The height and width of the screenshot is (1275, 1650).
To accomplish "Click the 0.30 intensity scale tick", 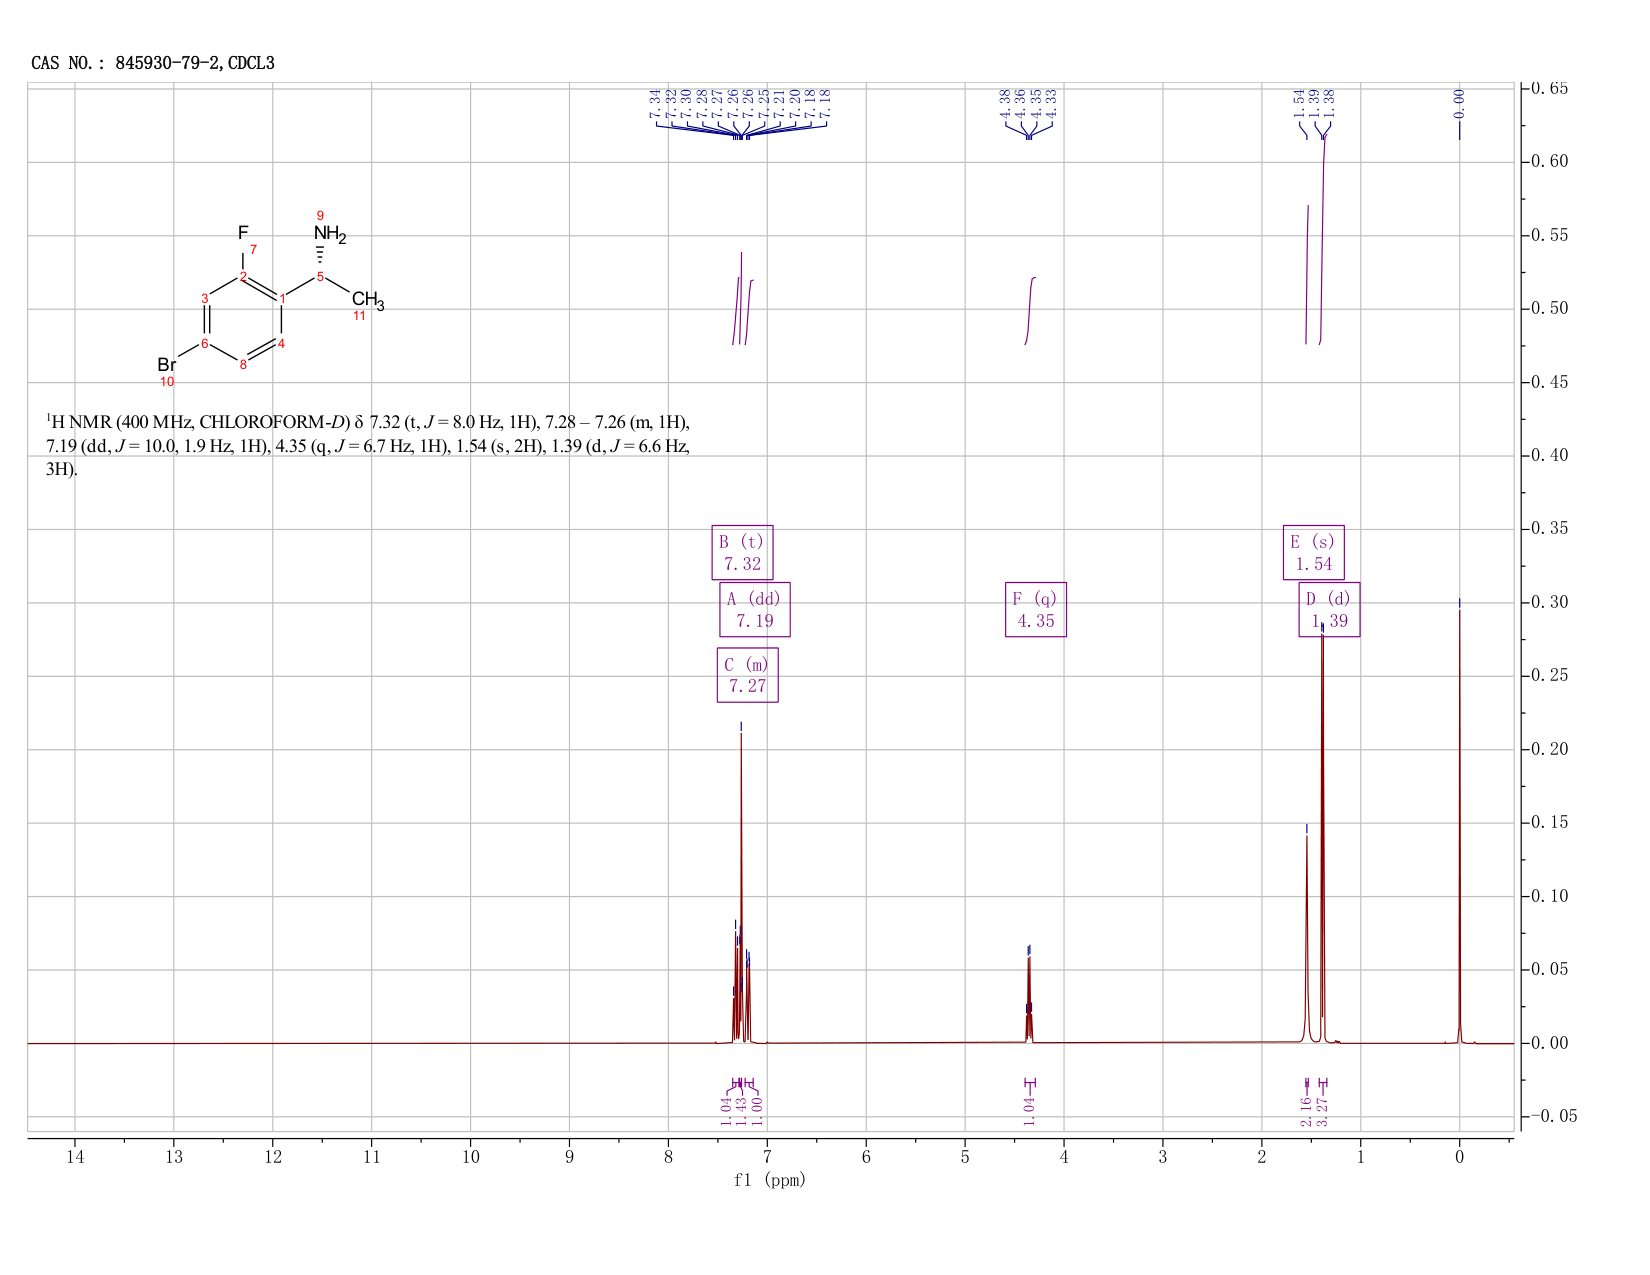I will click(x=1548, y=602).
